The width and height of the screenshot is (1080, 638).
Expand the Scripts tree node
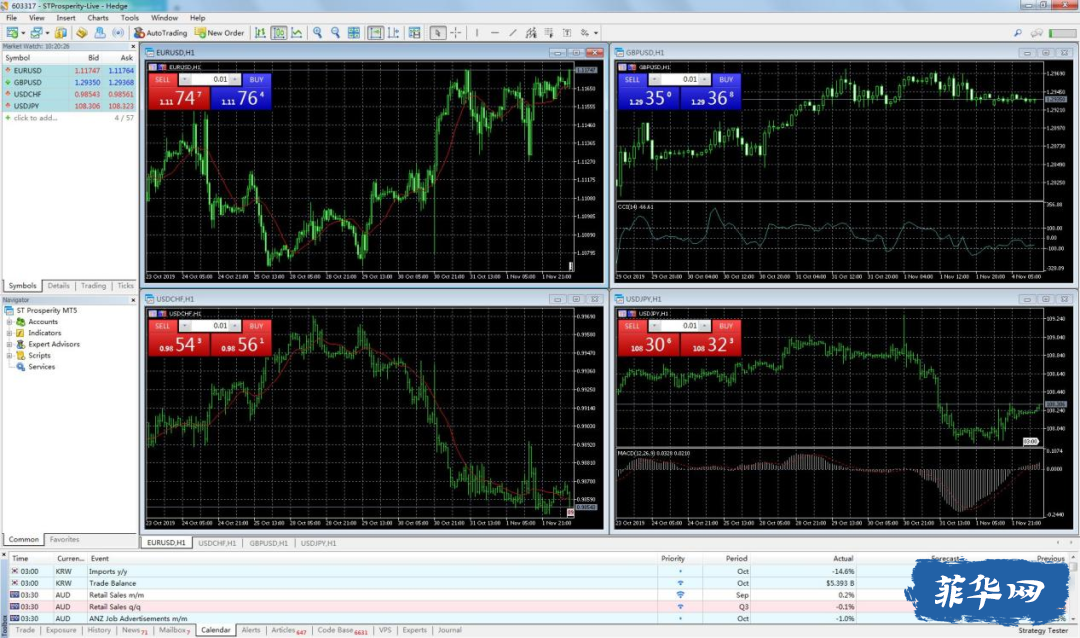[9, 356]
